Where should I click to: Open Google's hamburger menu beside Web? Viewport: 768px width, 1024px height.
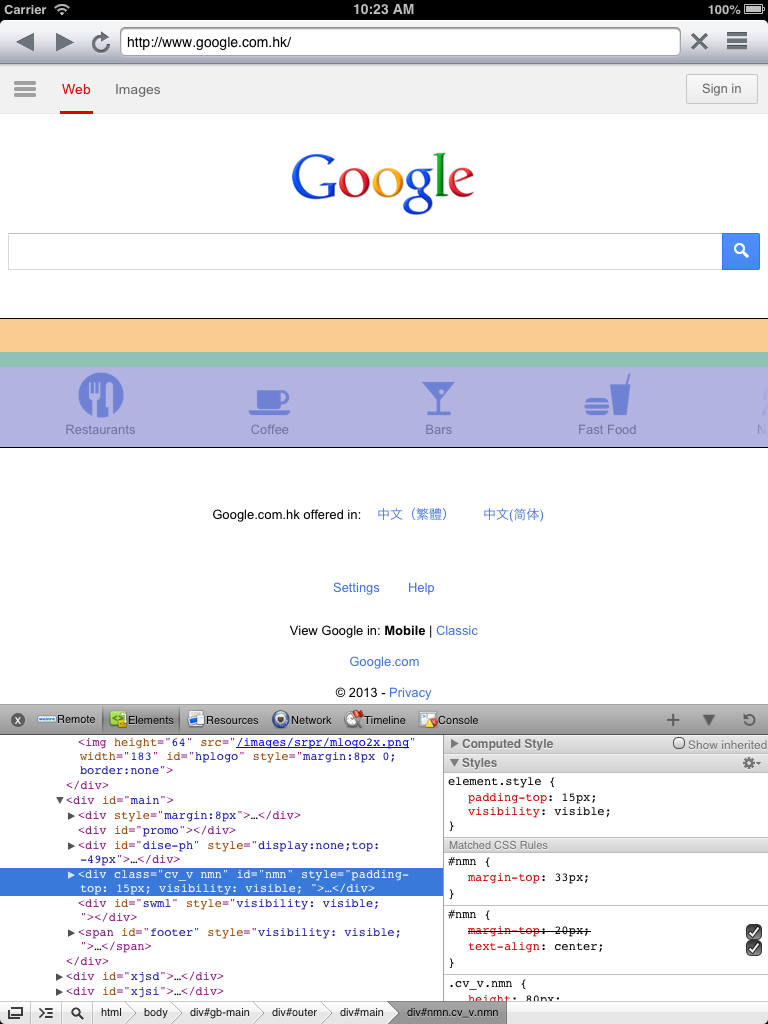point(25,89)
